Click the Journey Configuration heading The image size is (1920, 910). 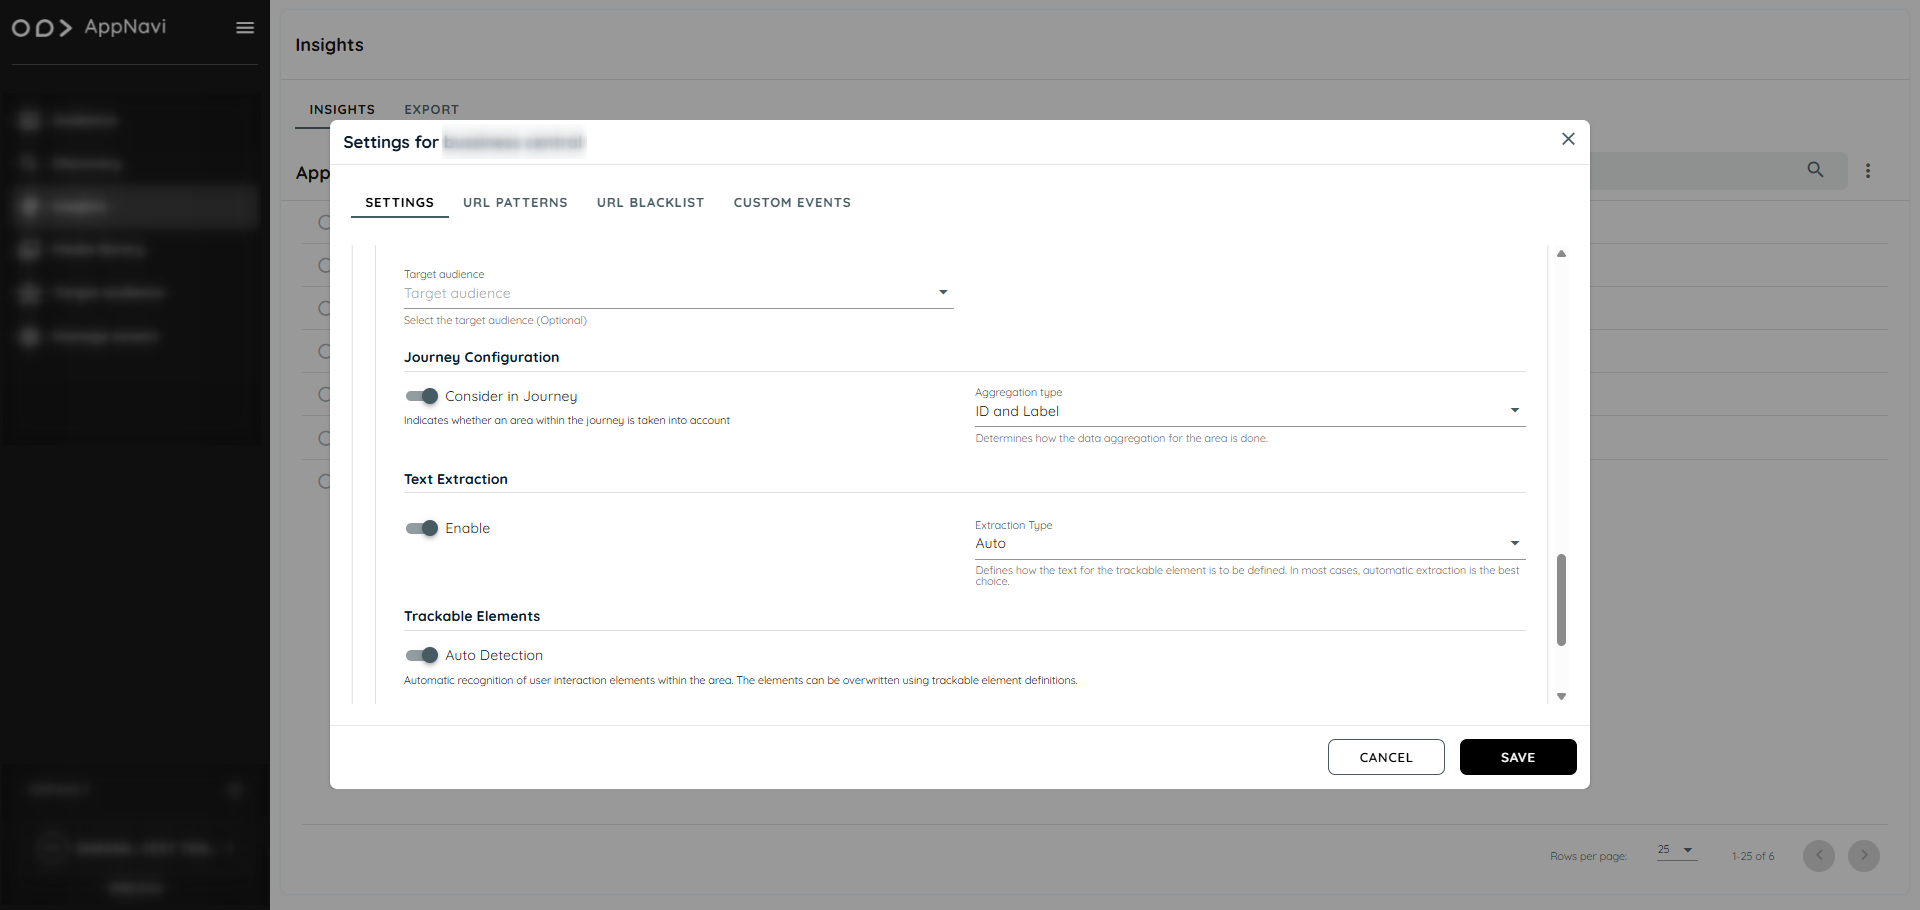point(481,357)
